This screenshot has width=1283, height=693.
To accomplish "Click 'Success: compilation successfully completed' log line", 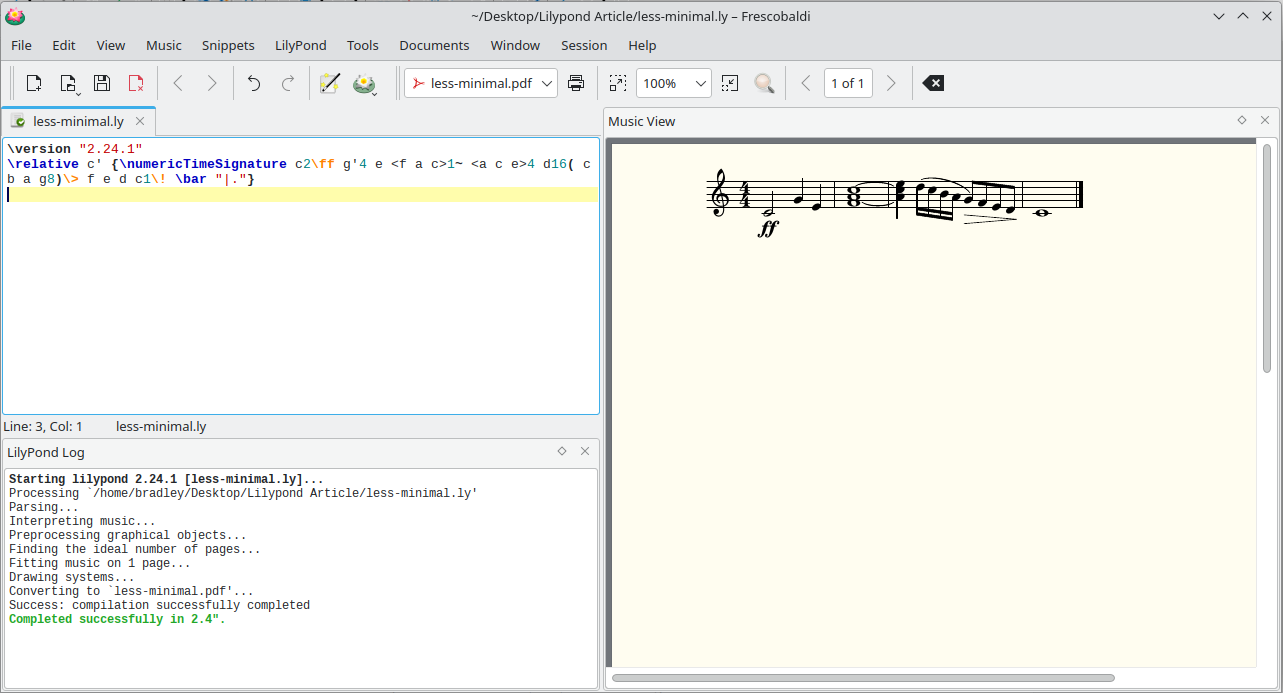I will coord(159,605).
